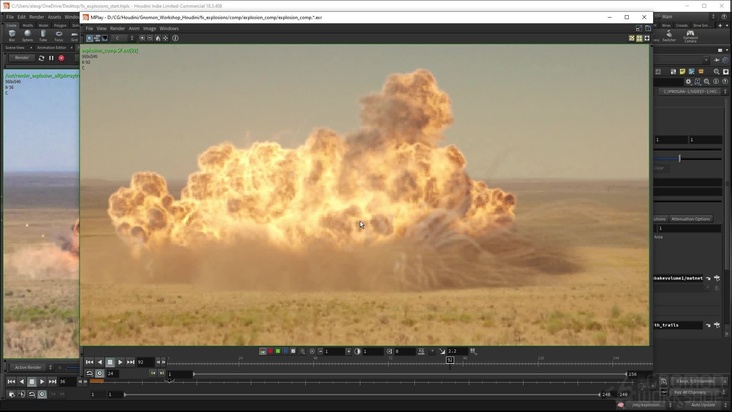Open the image plane dropdown showing C in MPlay

pos(124,38)
